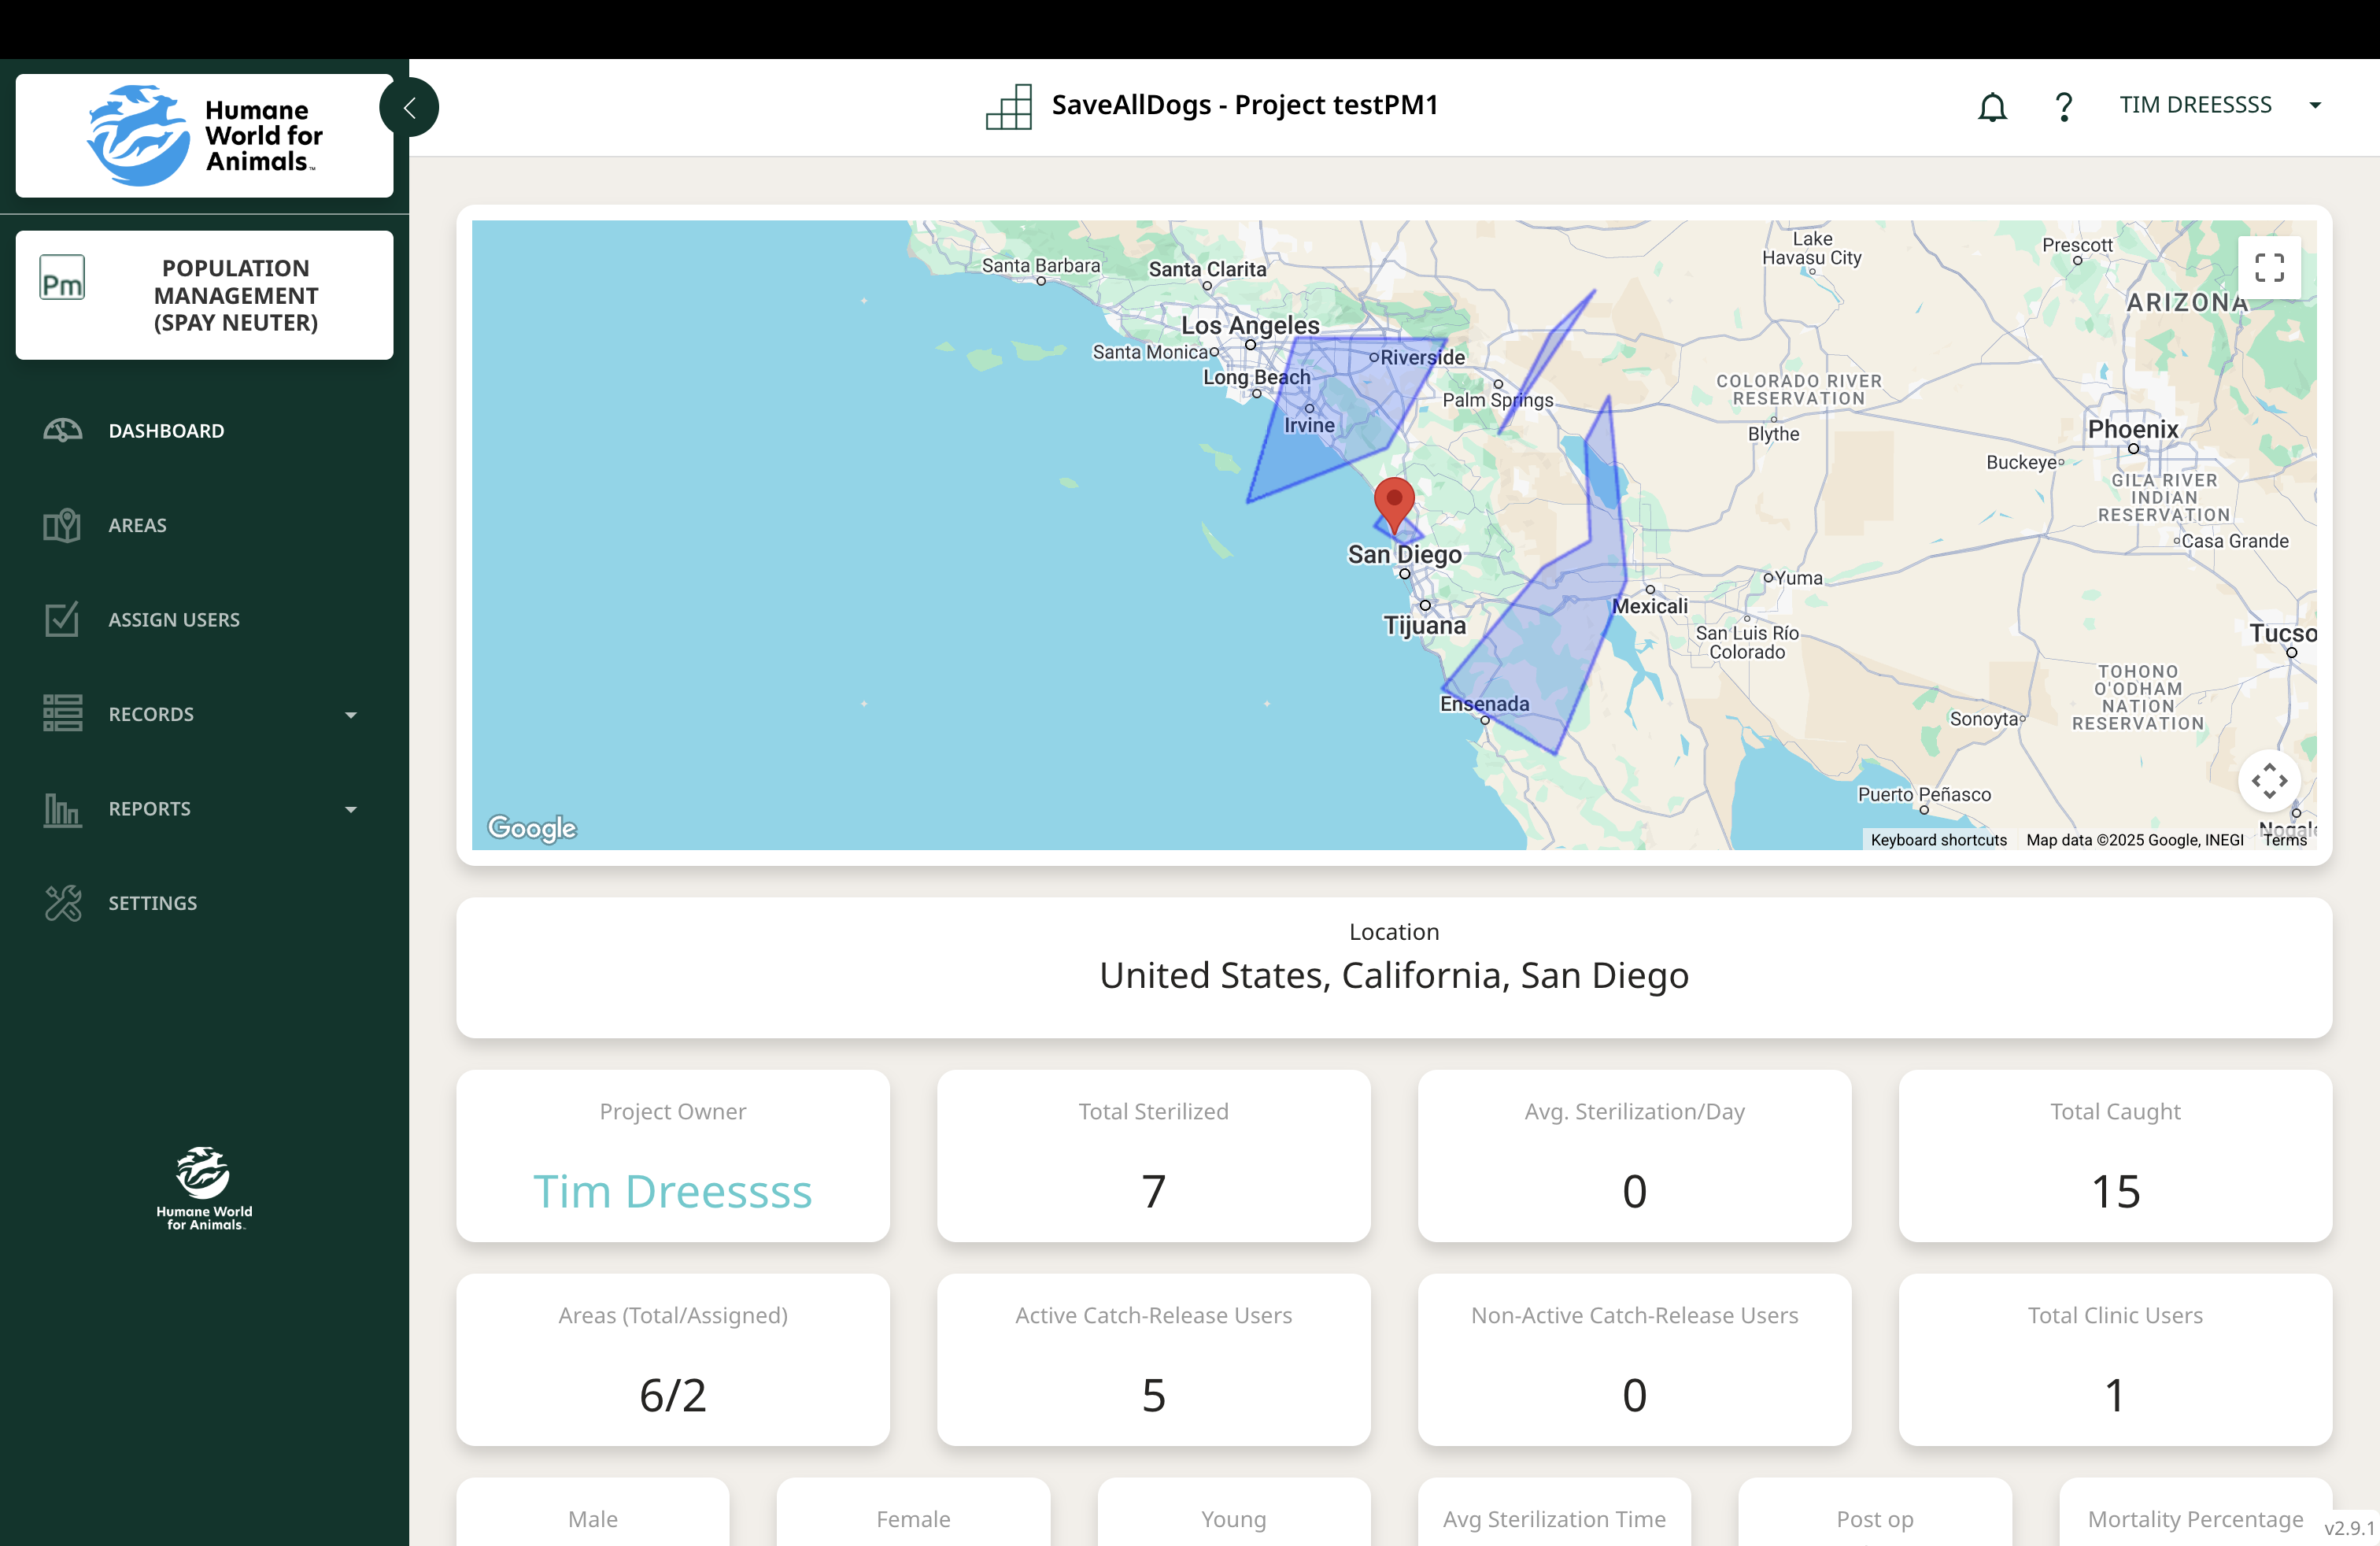Open the help question mark icon
2380x1546 pixels.
[2063, 106]
